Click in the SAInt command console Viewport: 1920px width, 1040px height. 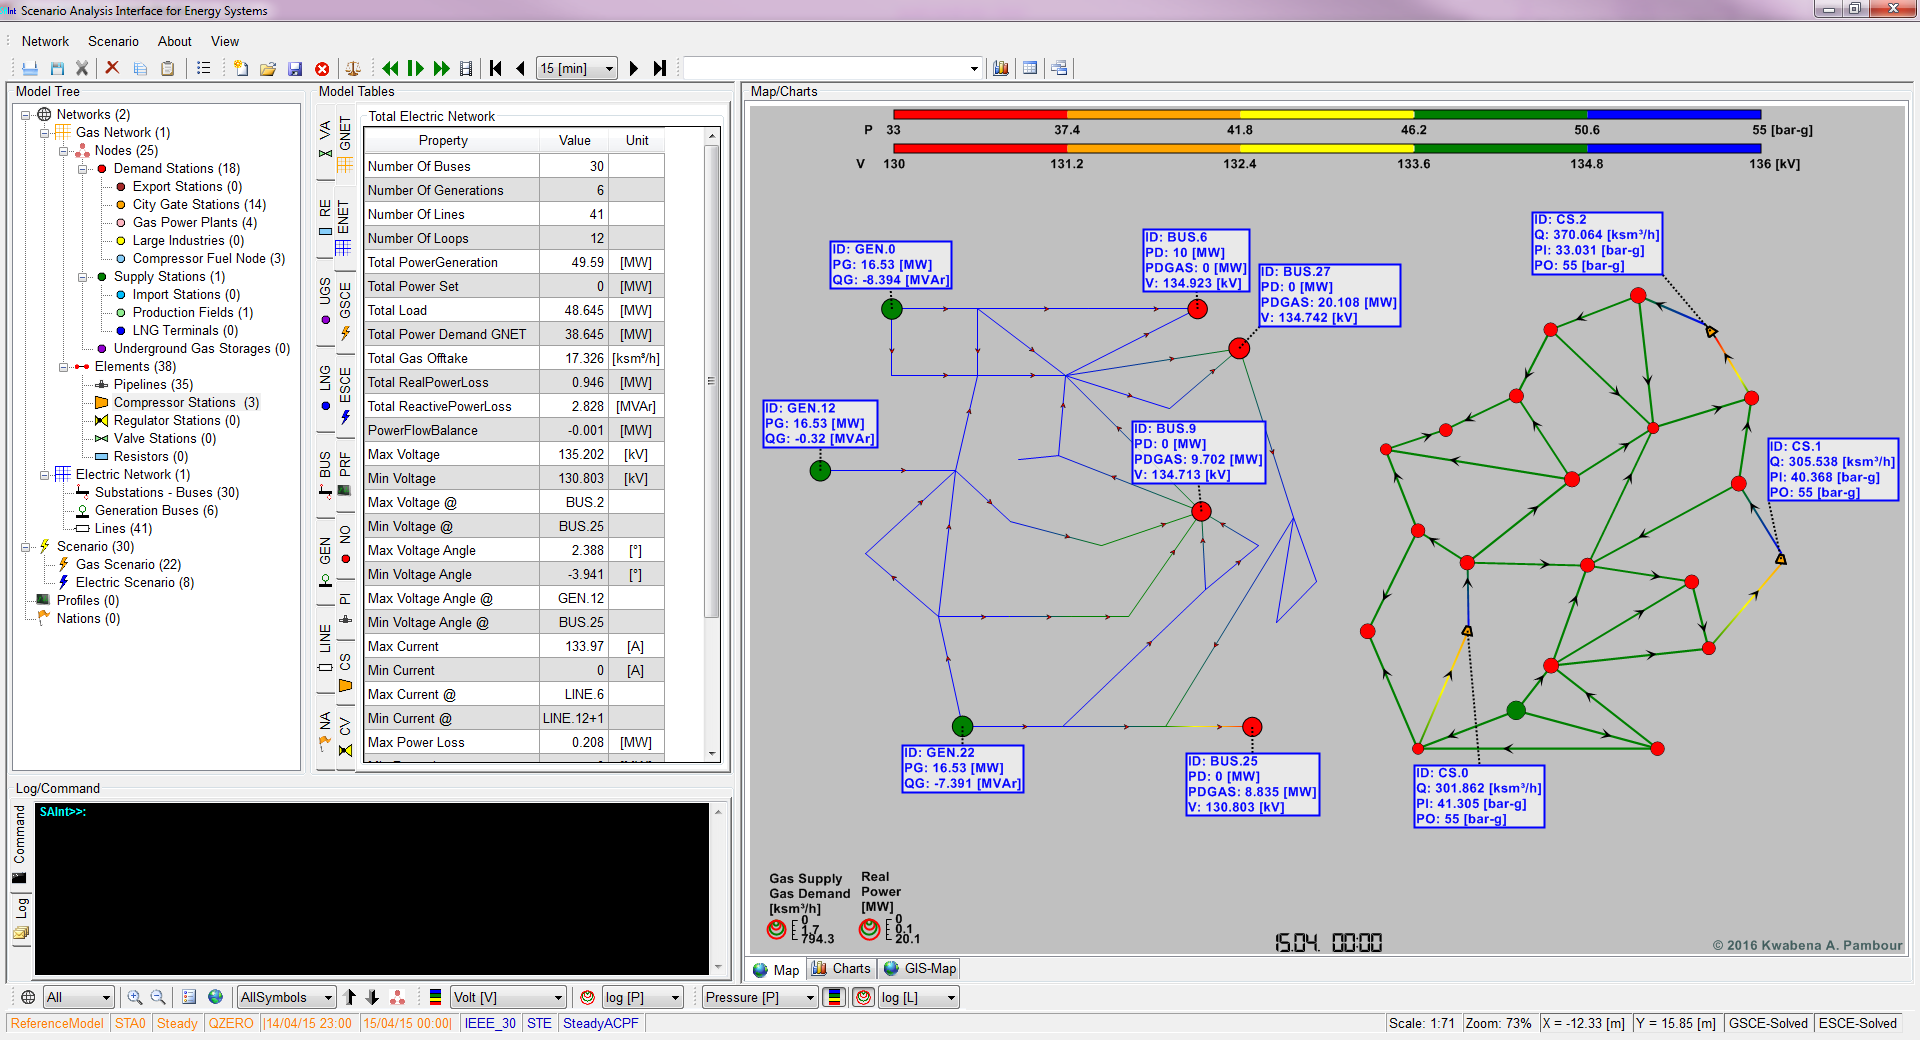[x=370, y=888]
